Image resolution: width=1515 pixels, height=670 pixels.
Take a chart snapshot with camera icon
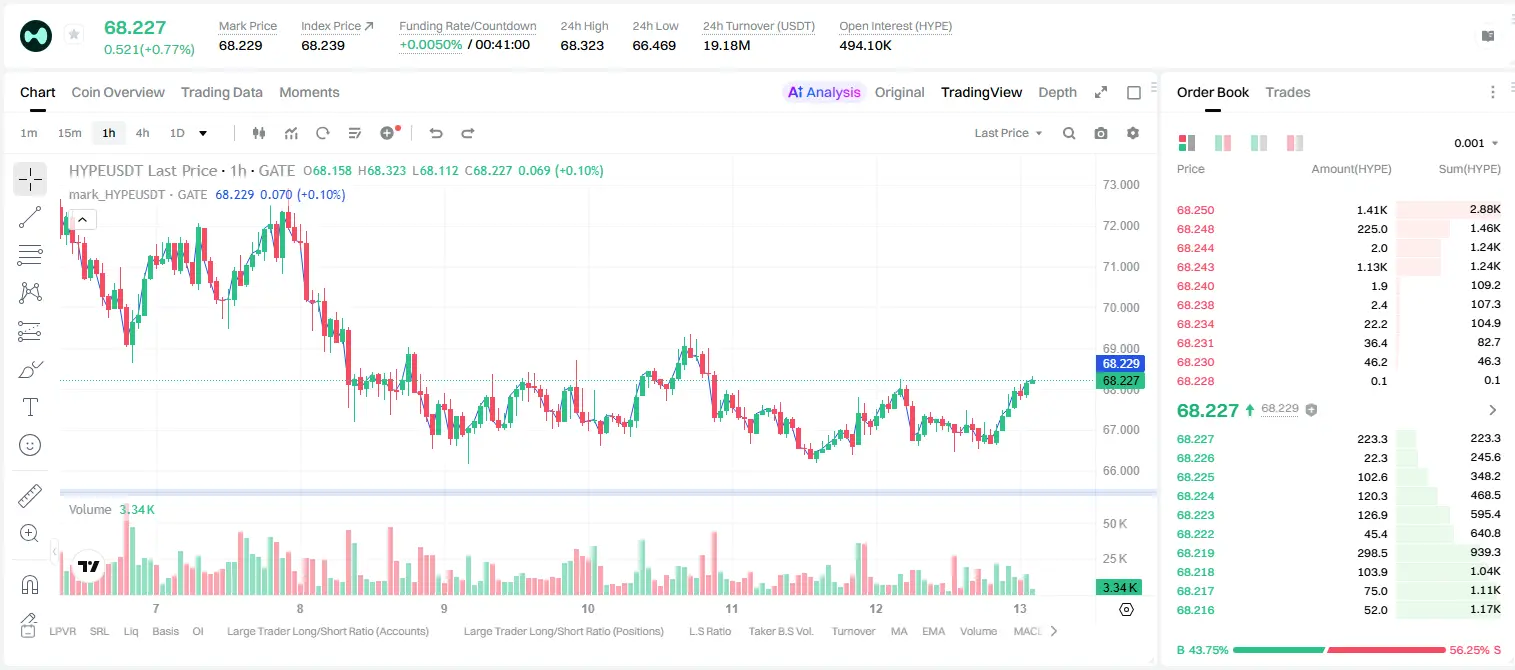tap(1101, 133)
